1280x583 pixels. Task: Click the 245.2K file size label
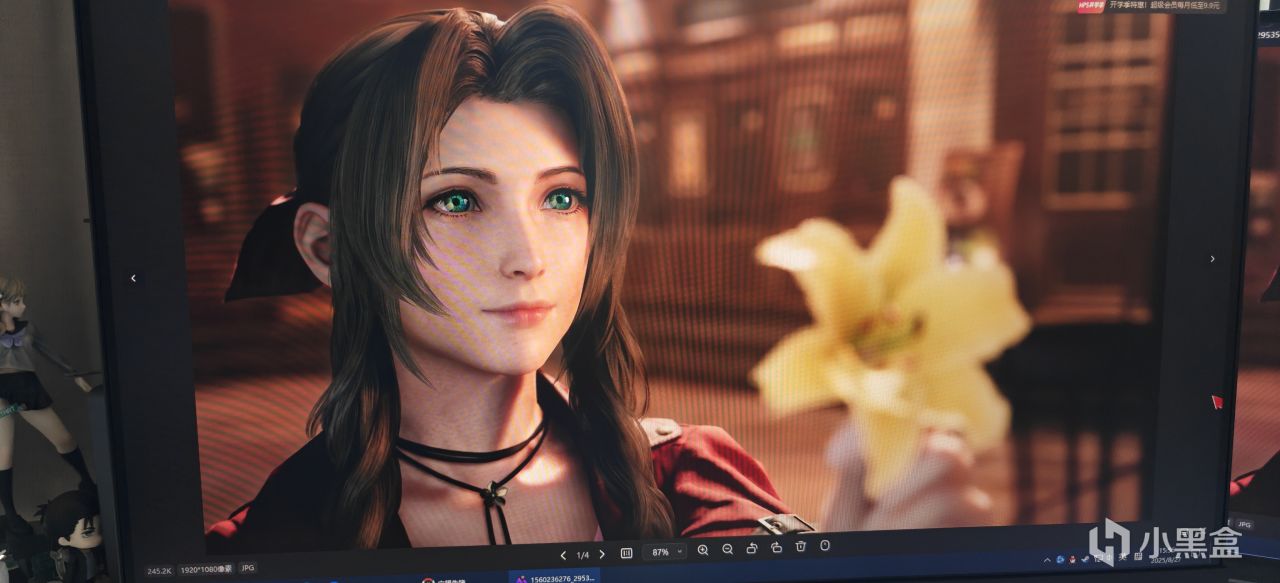(x=159, y=571)
